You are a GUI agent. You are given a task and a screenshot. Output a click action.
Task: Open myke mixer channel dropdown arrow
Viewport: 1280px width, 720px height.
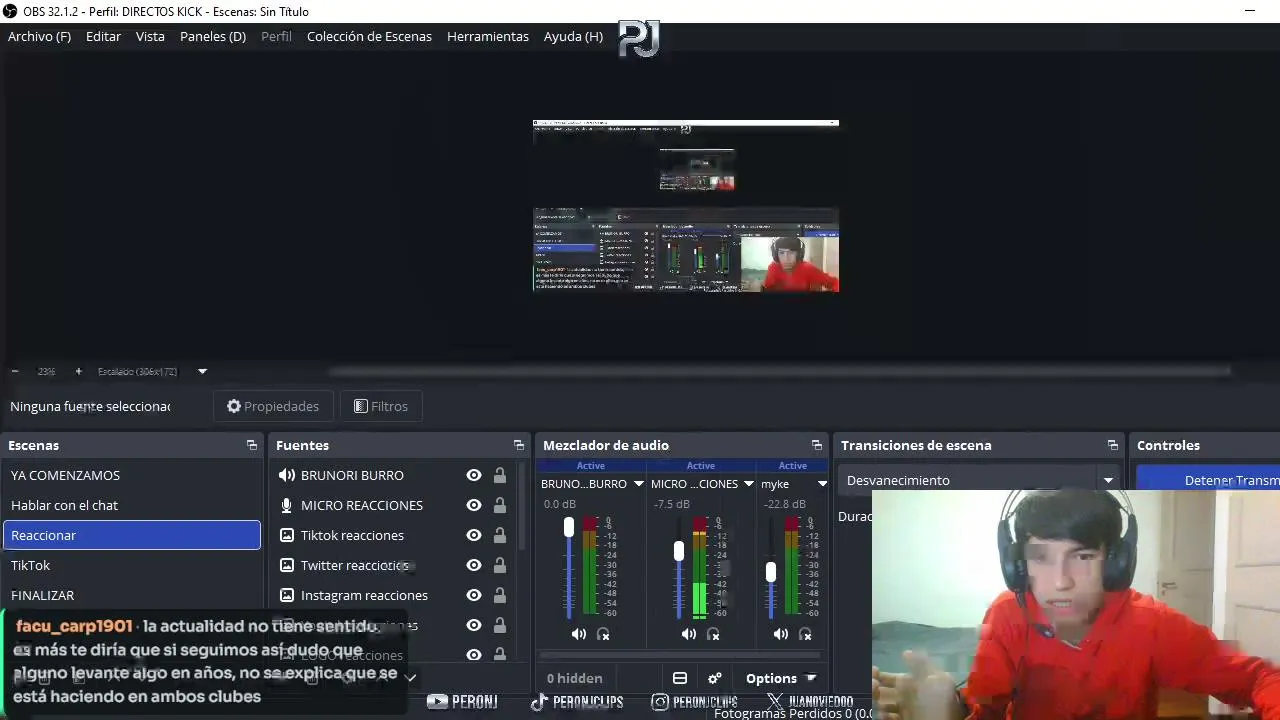click(822, 484)
